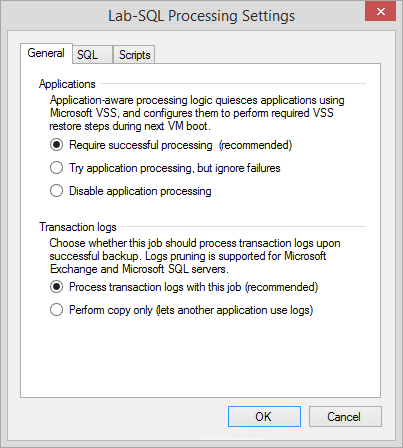Enable Process transaction logs with this job
403x448 pixels.
56,287
